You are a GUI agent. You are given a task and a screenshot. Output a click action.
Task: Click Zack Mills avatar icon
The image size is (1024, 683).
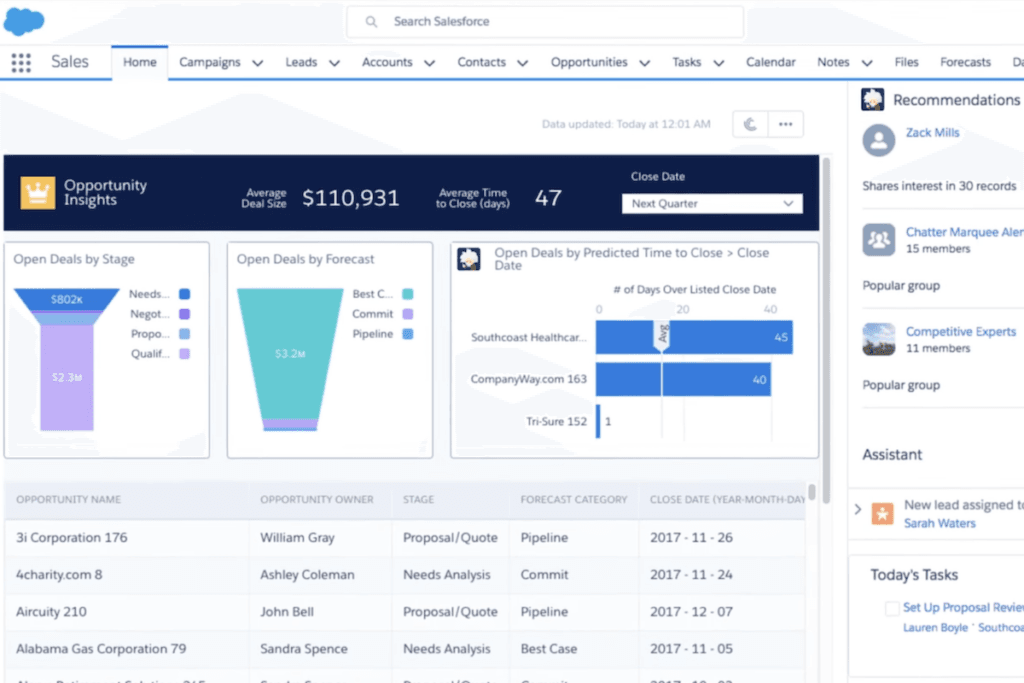coord(878,140)
